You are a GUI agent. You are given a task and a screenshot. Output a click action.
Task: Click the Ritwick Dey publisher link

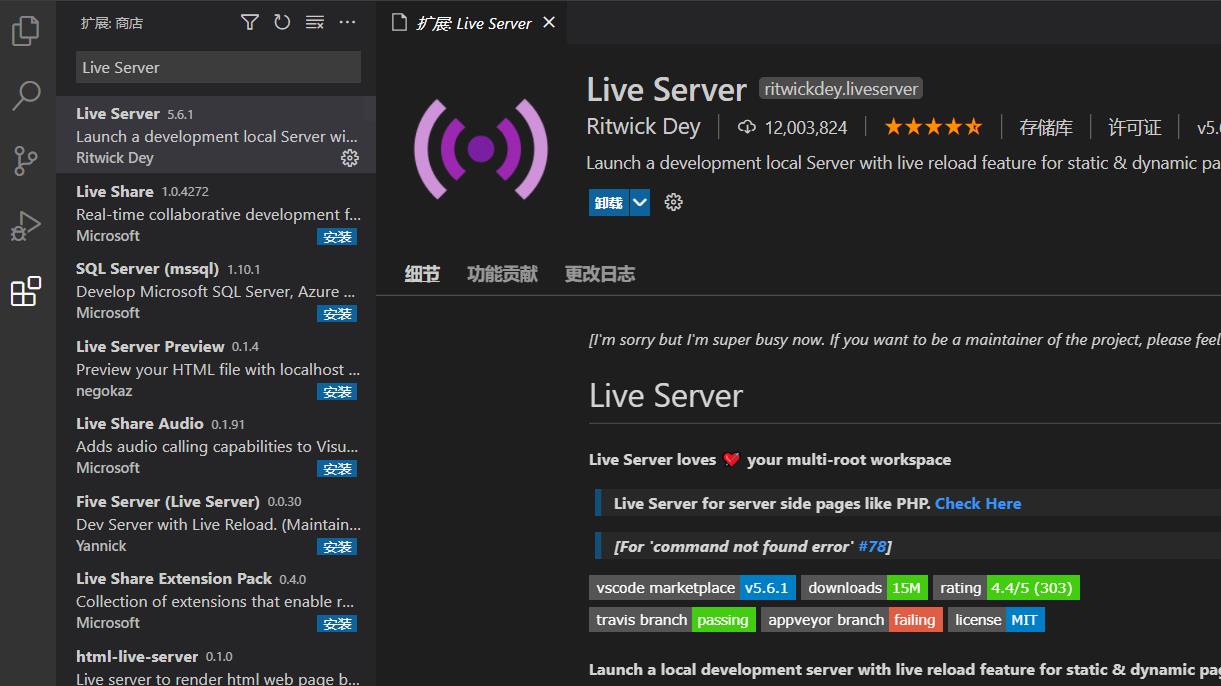click(x=643, y=127)
